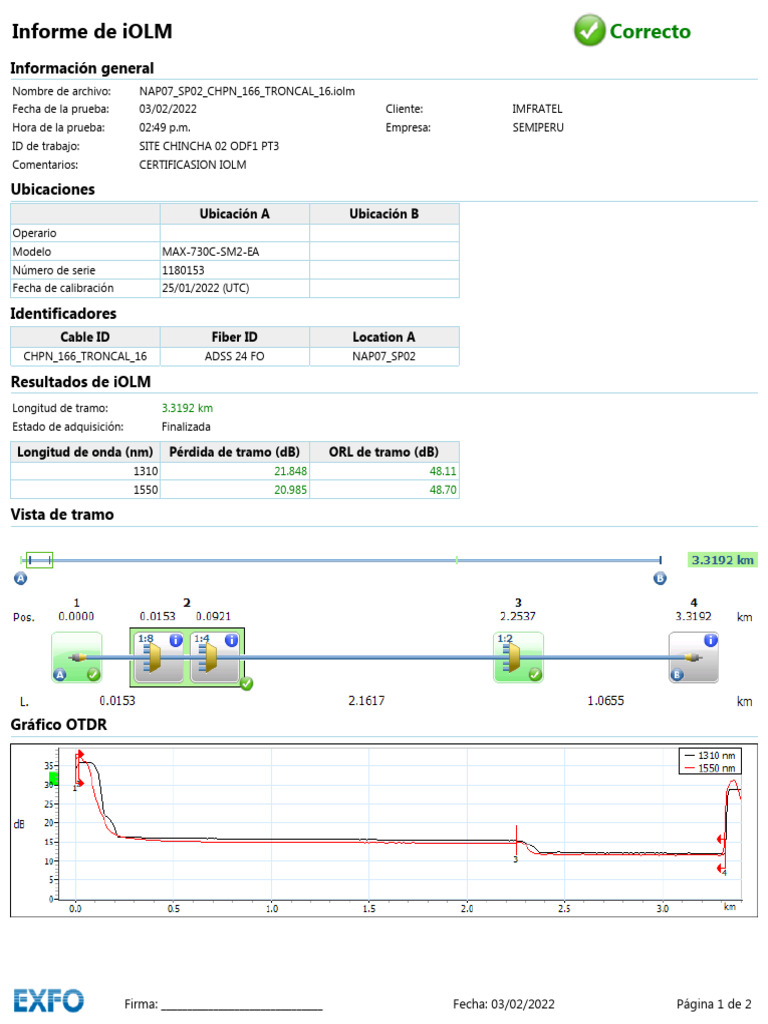Image resolution: width=768 pixels, height=1024 pixels.
Task: Click the company name SEMIPERU
Action: coord(537,128)
